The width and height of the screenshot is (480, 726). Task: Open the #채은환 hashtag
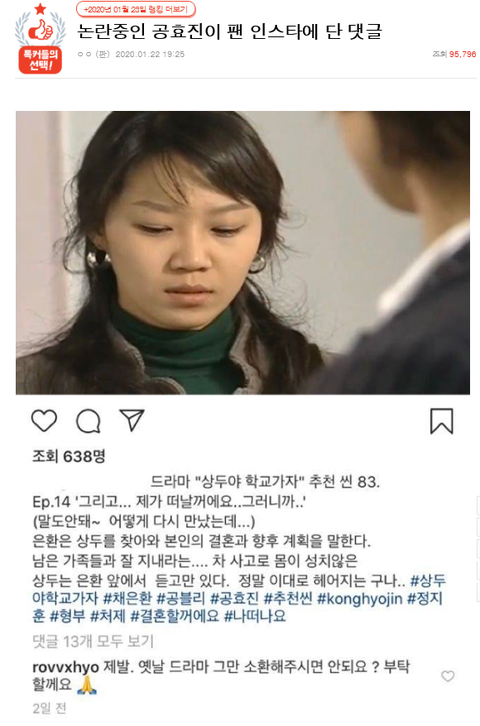(127, 599)
